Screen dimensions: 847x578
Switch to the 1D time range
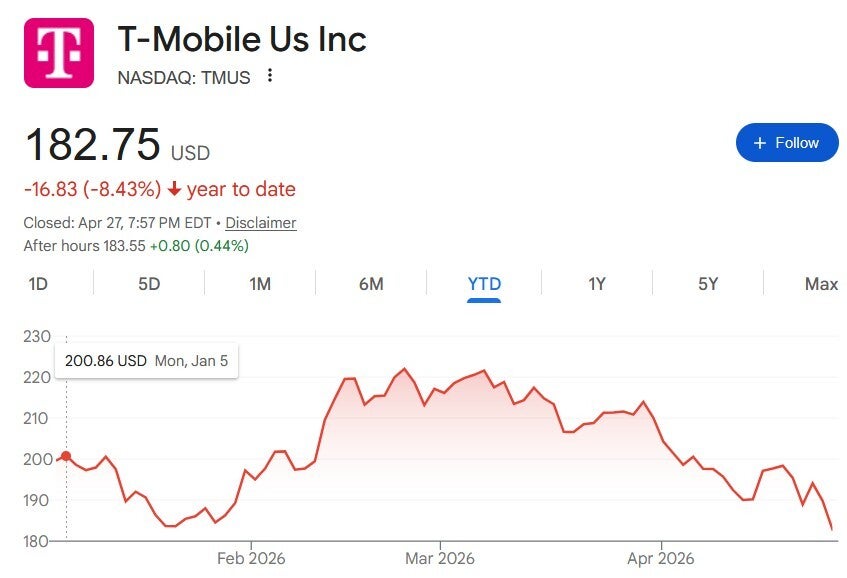(36, 284)
